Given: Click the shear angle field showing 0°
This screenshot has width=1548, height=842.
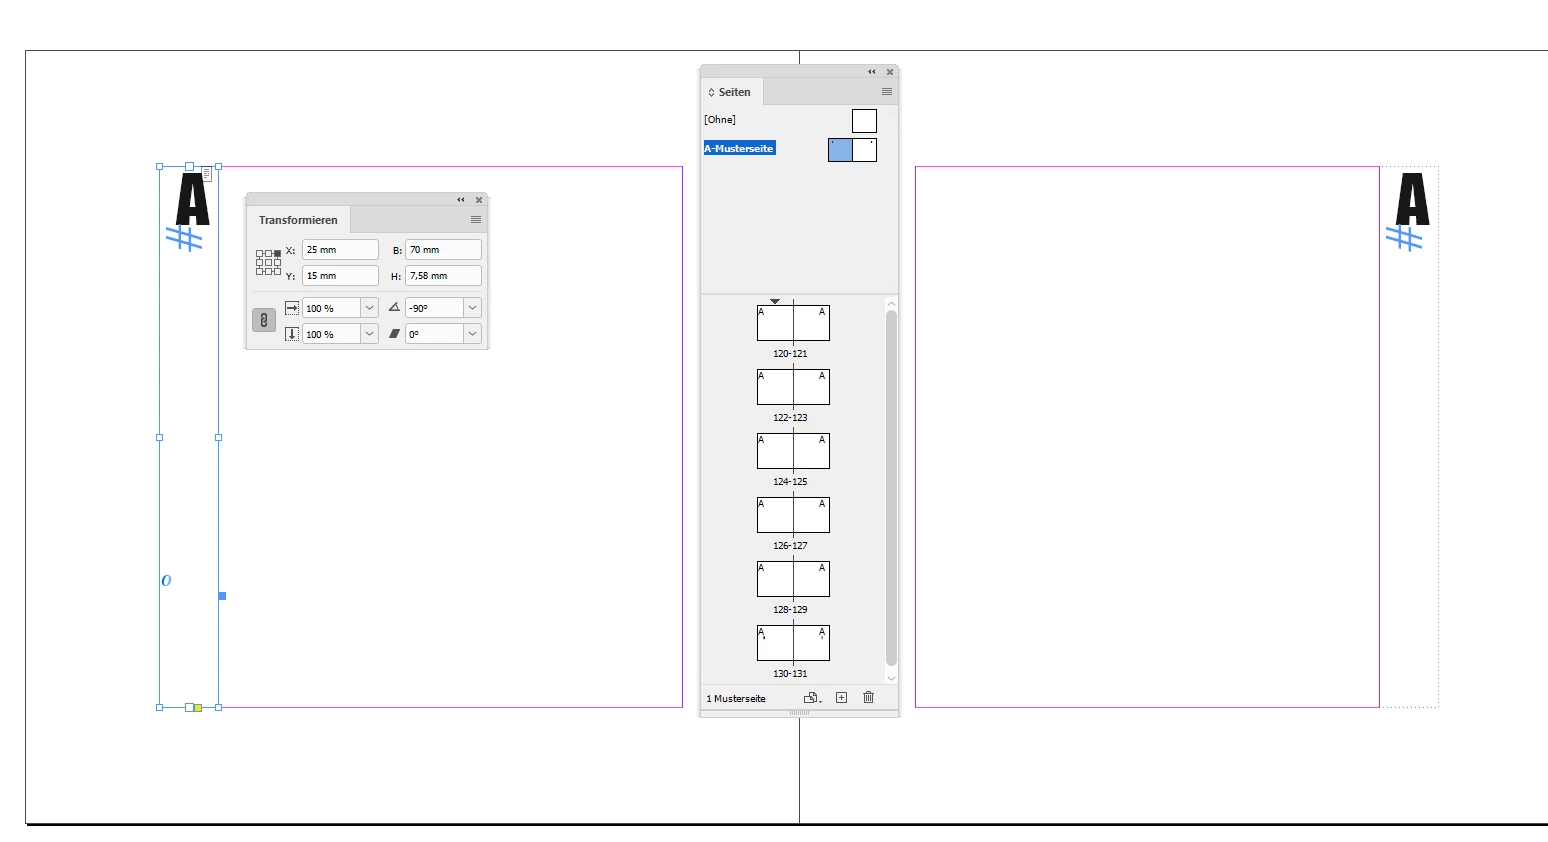Looking at the screenshot, I should (434, 334).
